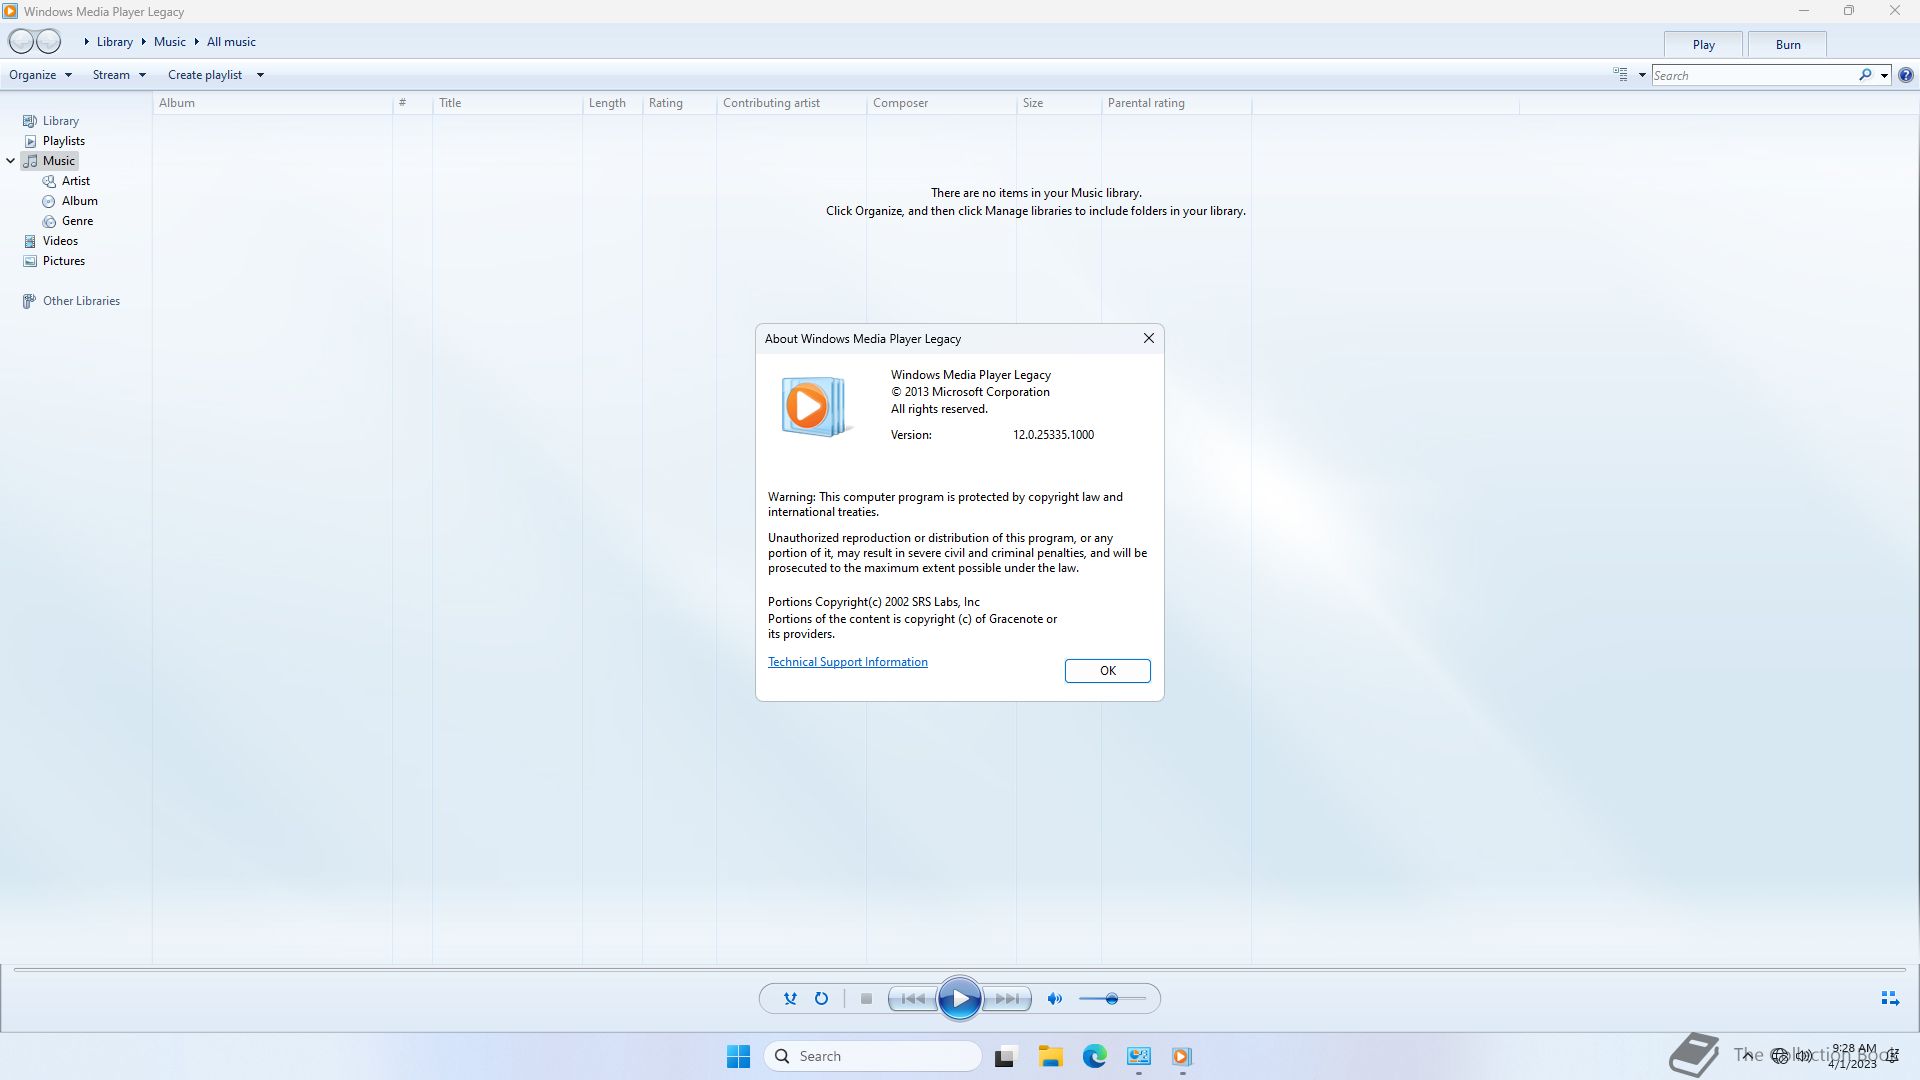Open Task View from the taskbar
Viewport: 1920px width, 1080px height.
[x=1005, y=1056]
